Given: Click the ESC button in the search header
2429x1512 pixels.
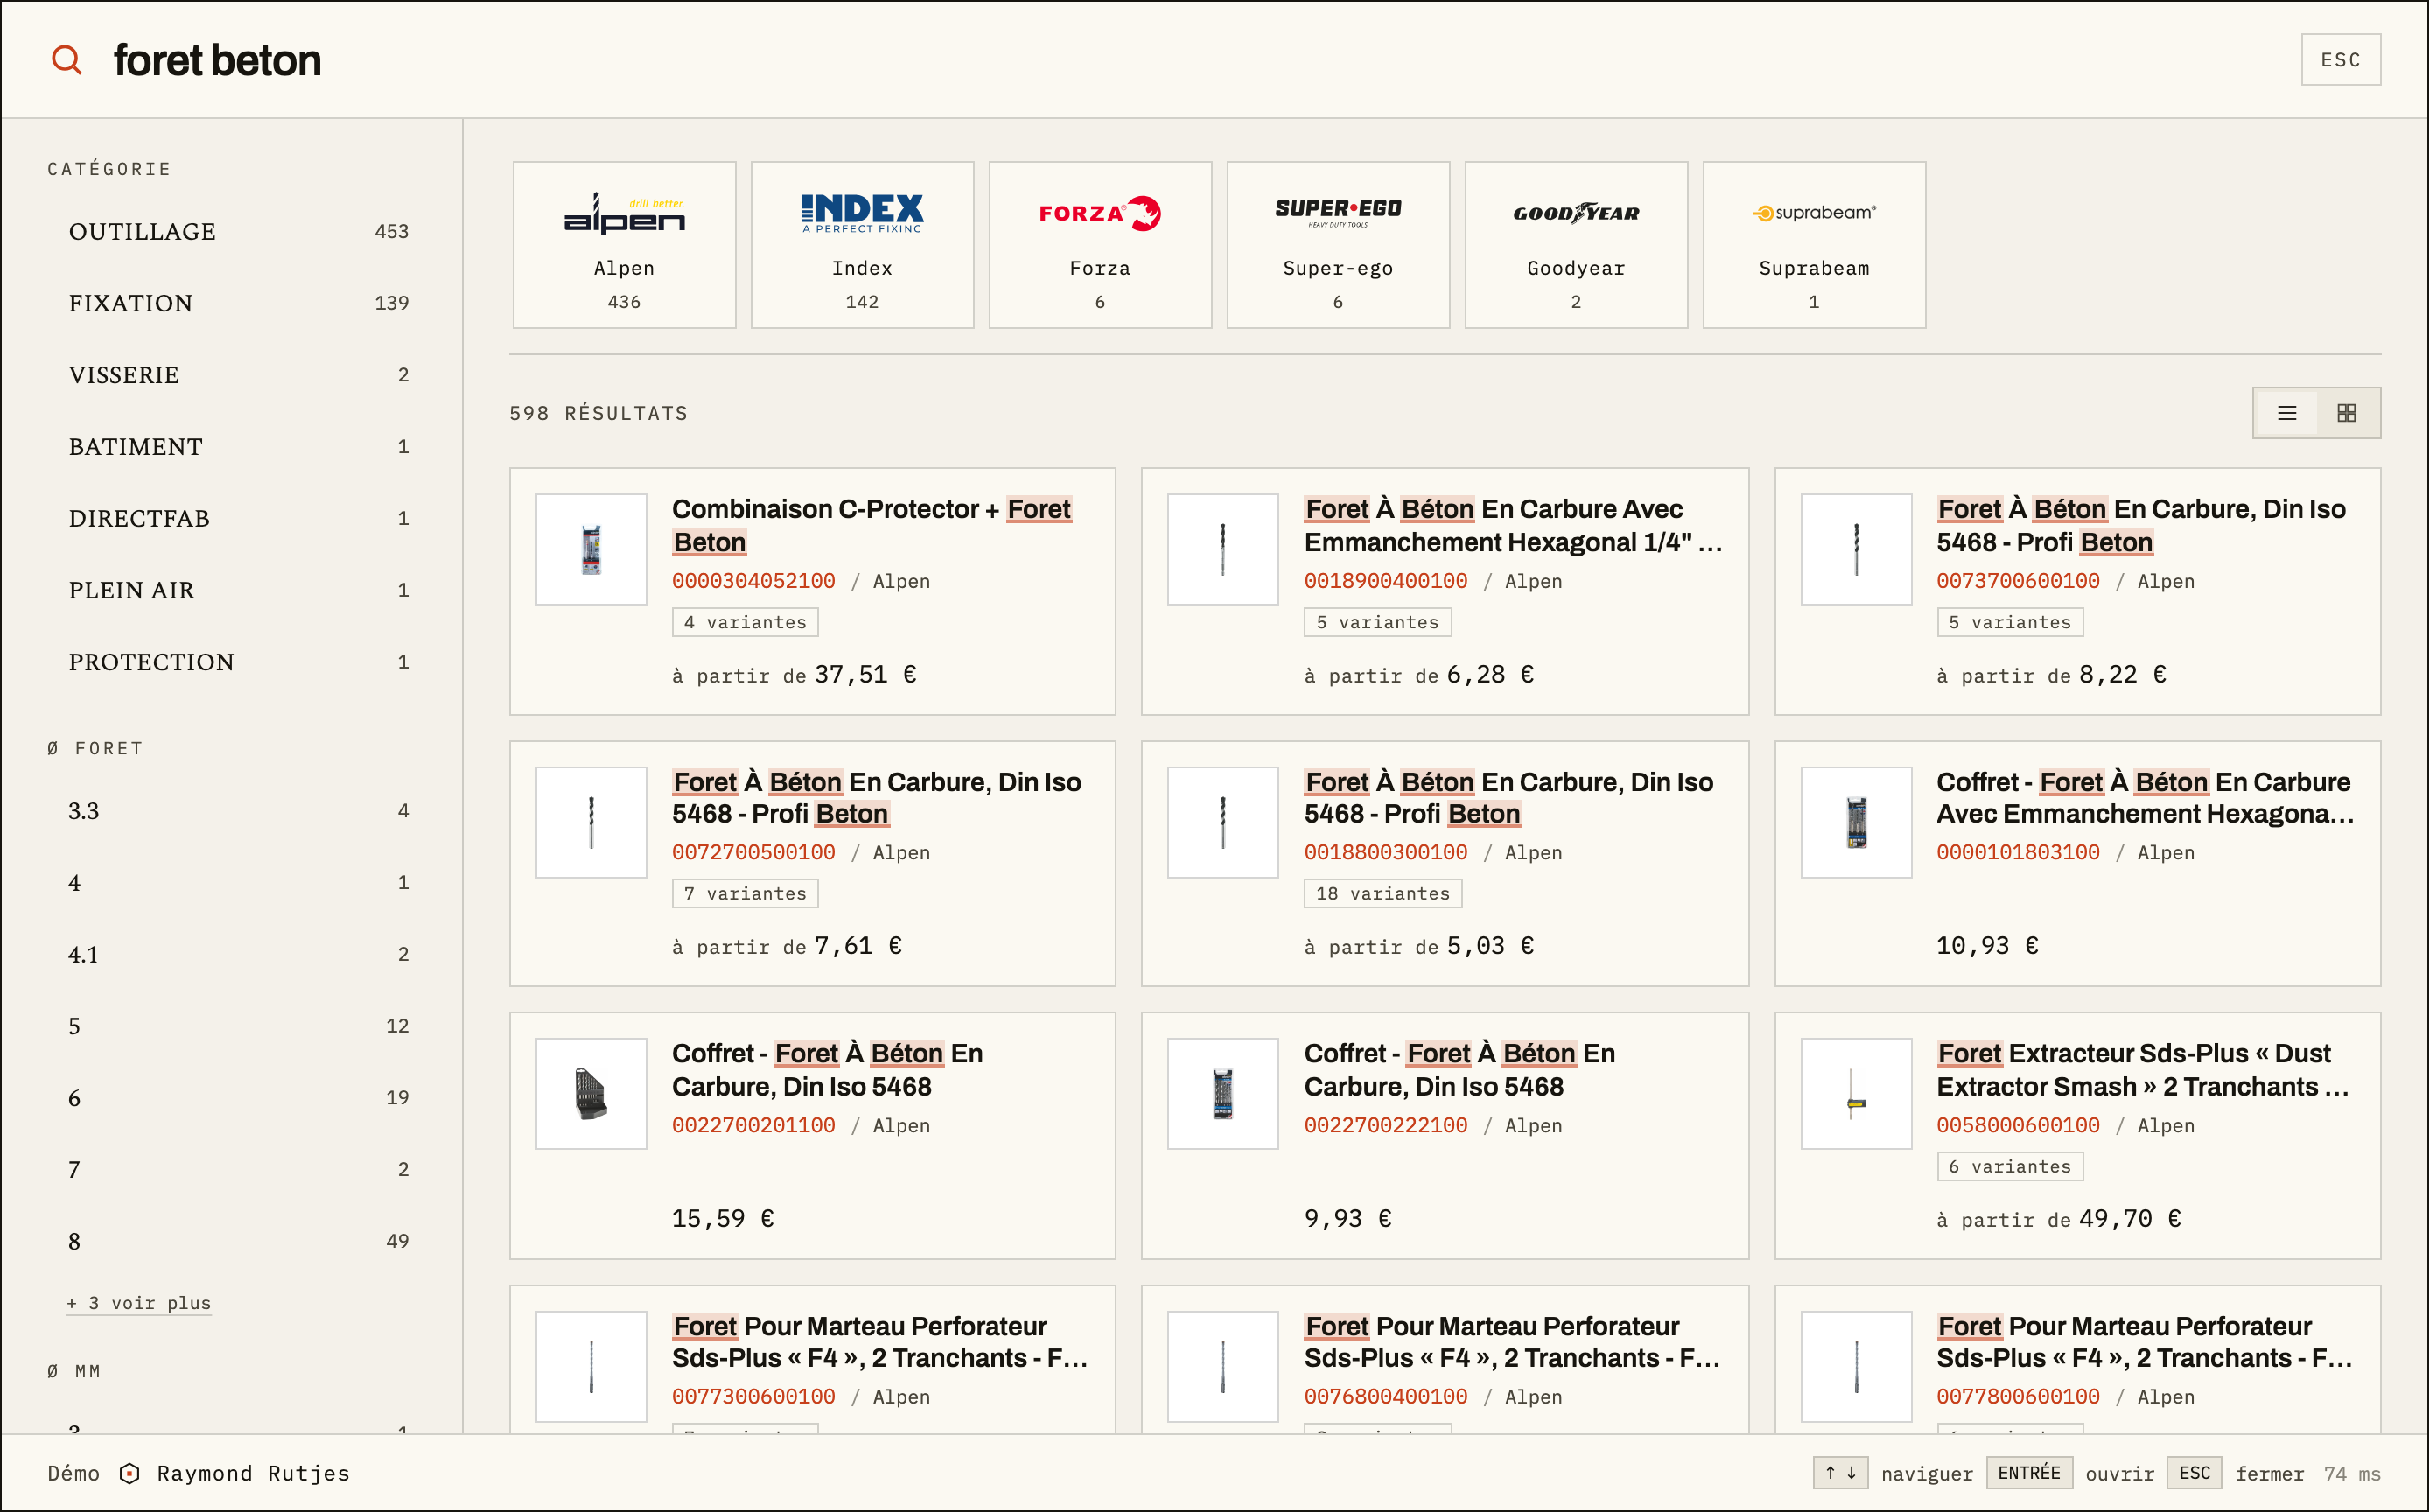Looking at the screenshot, I should (2340, 60).
